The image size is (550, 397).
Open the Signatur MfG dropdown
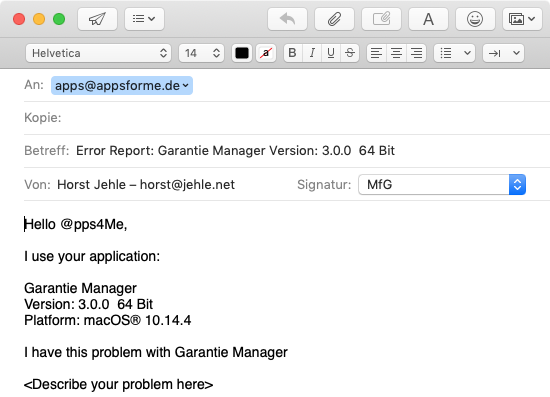point(442,184)
